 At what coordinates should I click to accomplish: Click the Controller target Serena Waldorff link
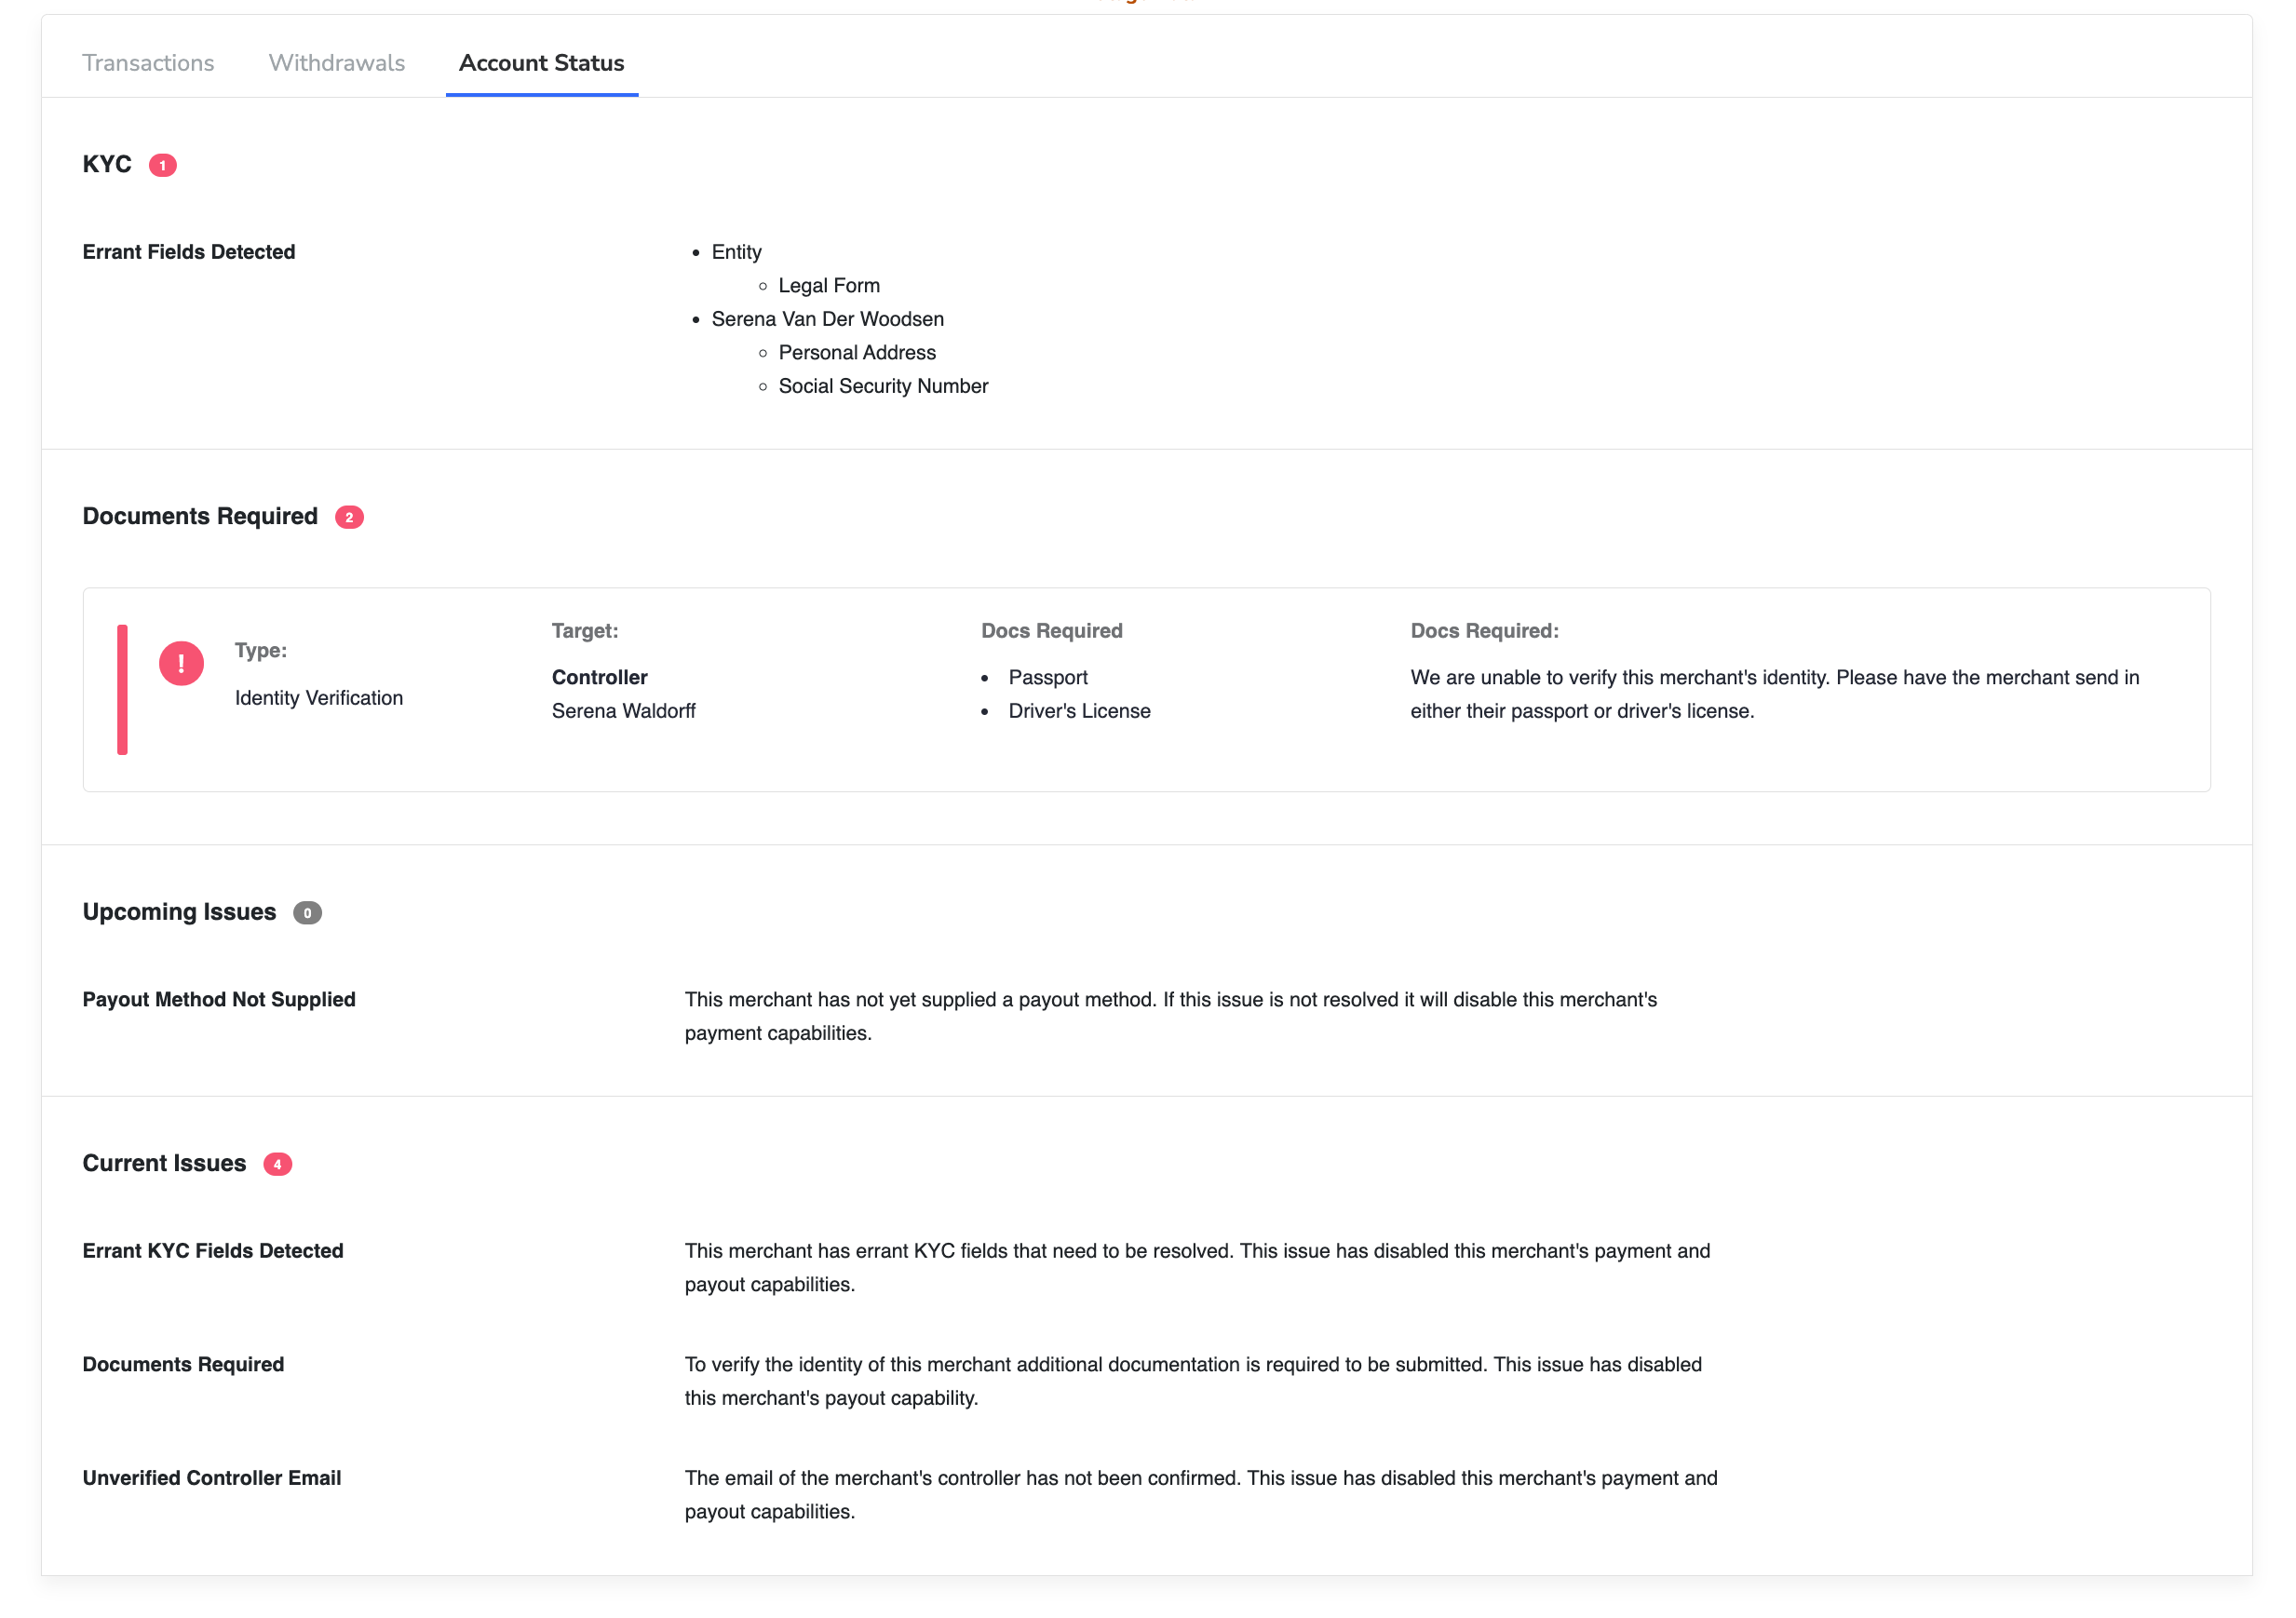(626, 711)
